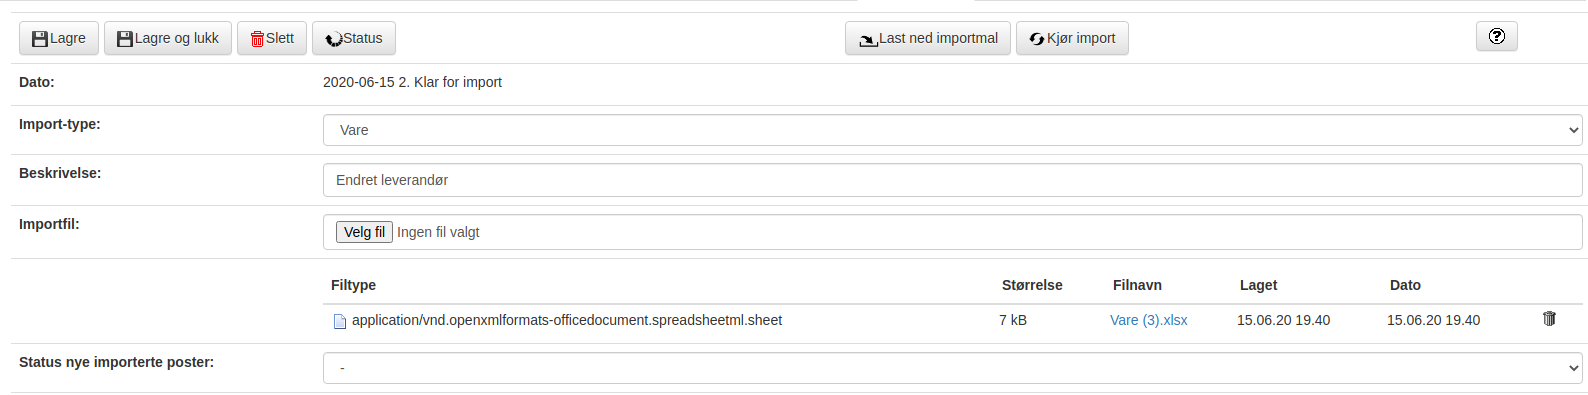This screenshot has width=1588, height=395.
Task: Click the Størrelse column header
Action: tap(1032, 285)
